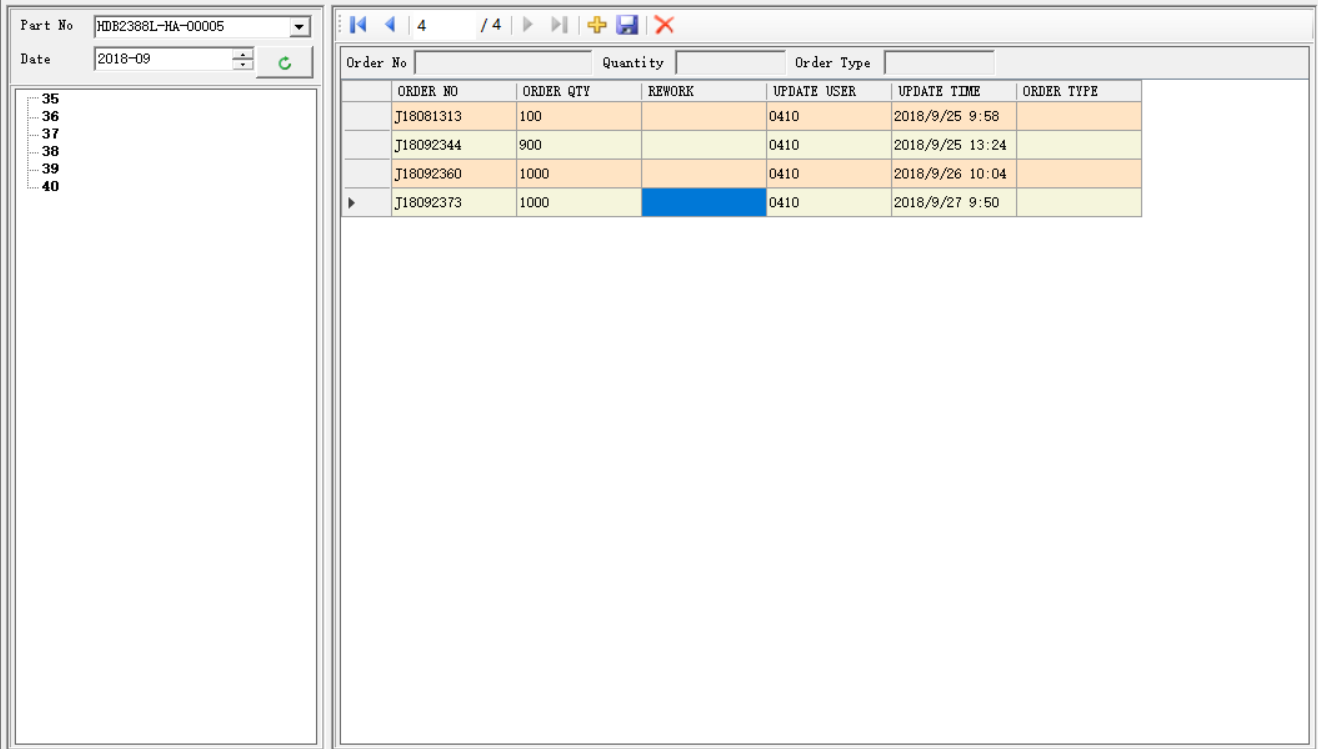Screen dimensions: 1318x749
Task: Delete record with the red X icon
Action: click(x=663, y=25)
